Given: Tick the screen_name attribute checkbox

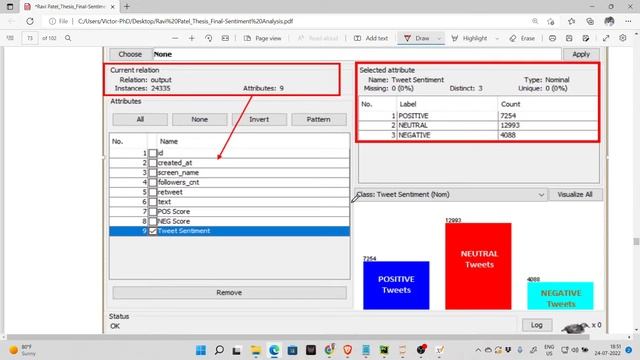Looking at the screenshot, I should click(153, 173).
